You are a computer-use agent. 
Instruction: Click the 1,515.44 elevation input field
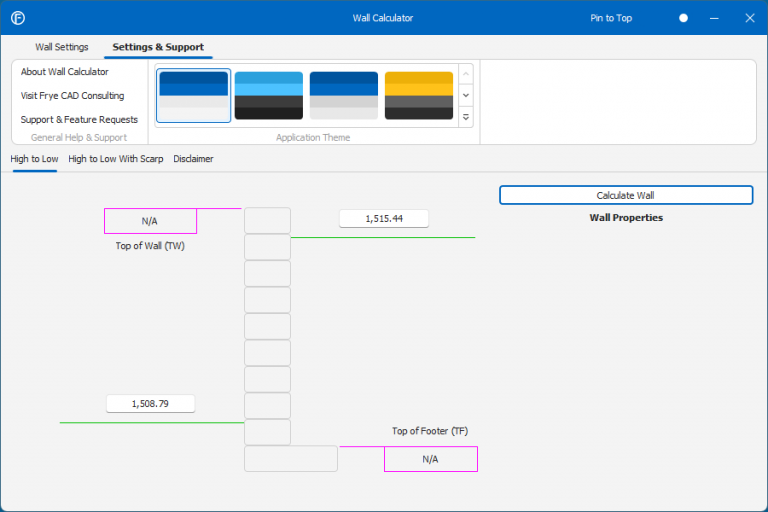(x=384, y=219)
